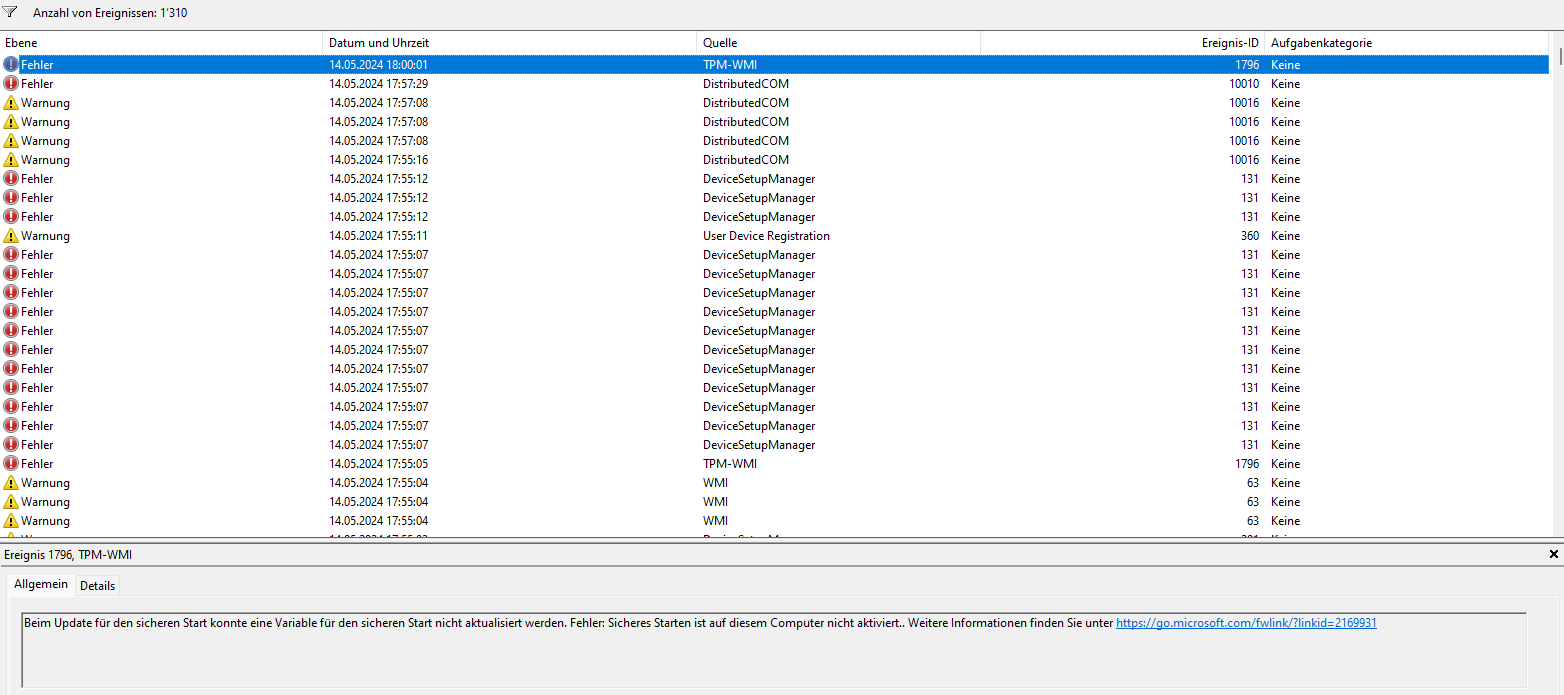Select date cell 14.05.2024 18:00:01
Viewport: 1564px width, 695px height.
(378, 64)
